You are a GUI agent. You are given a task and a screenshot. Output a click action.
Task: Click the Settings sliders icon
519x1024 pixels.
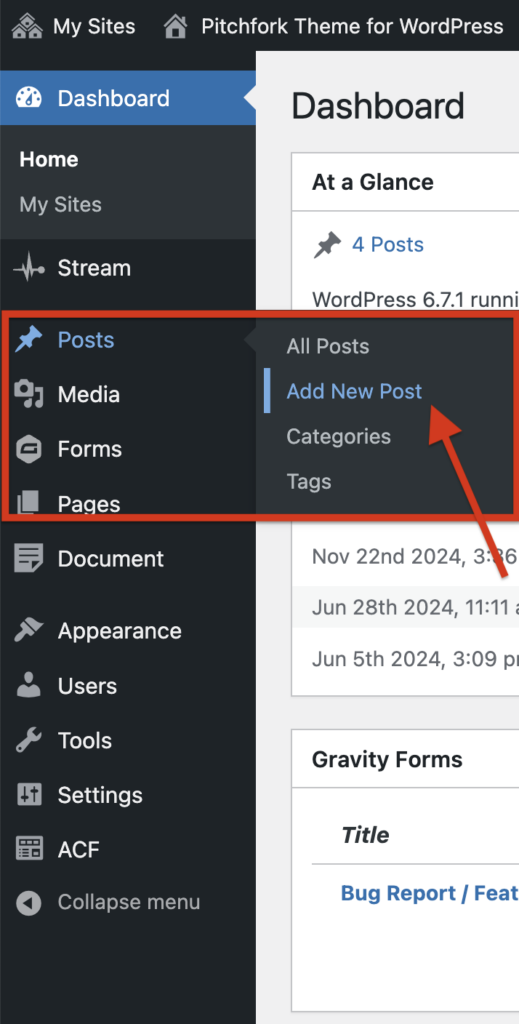(29, 795)
